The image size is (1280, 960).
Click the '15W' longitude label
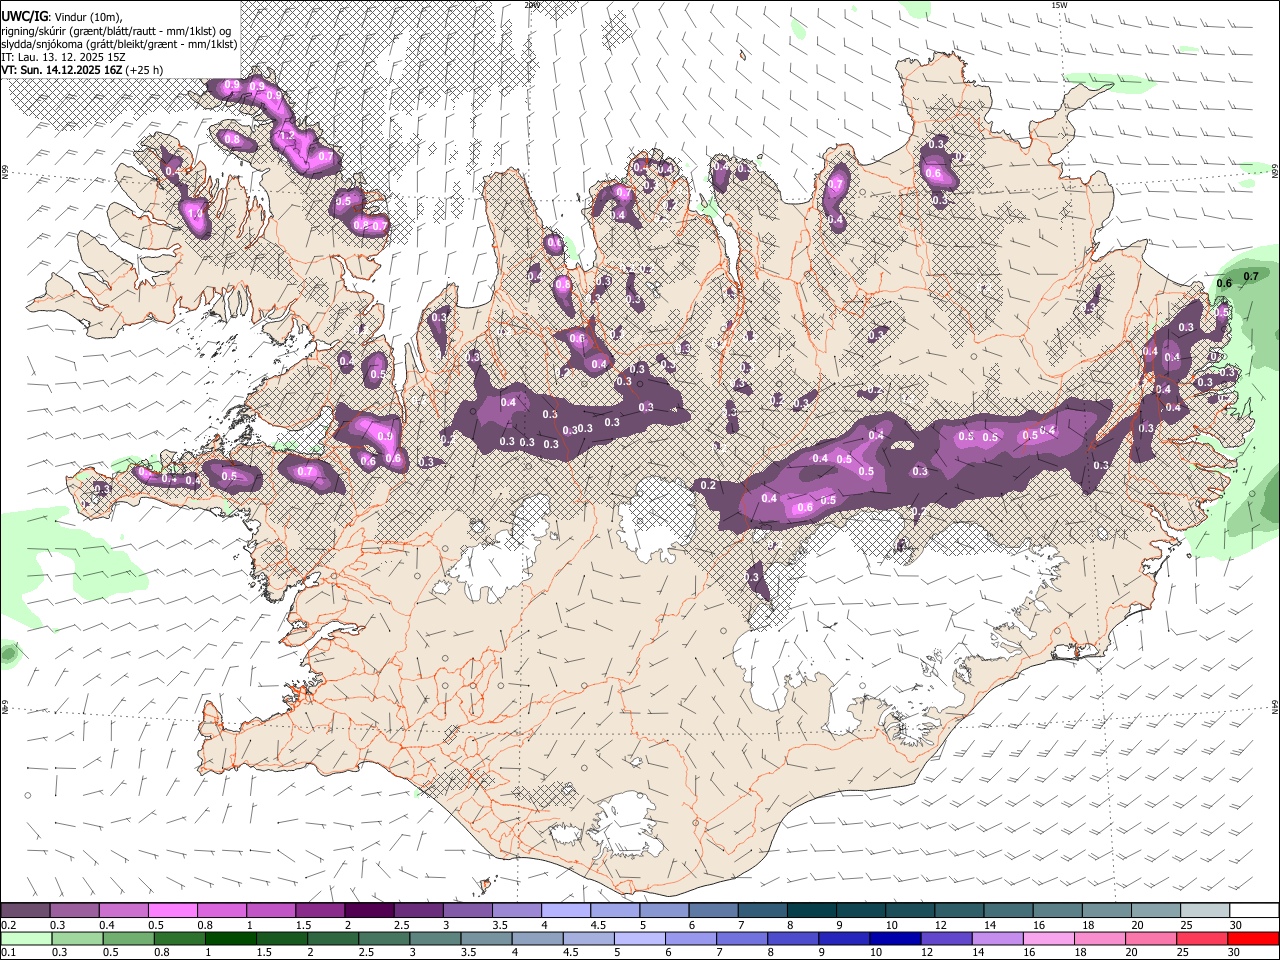tap(1059, 5)
